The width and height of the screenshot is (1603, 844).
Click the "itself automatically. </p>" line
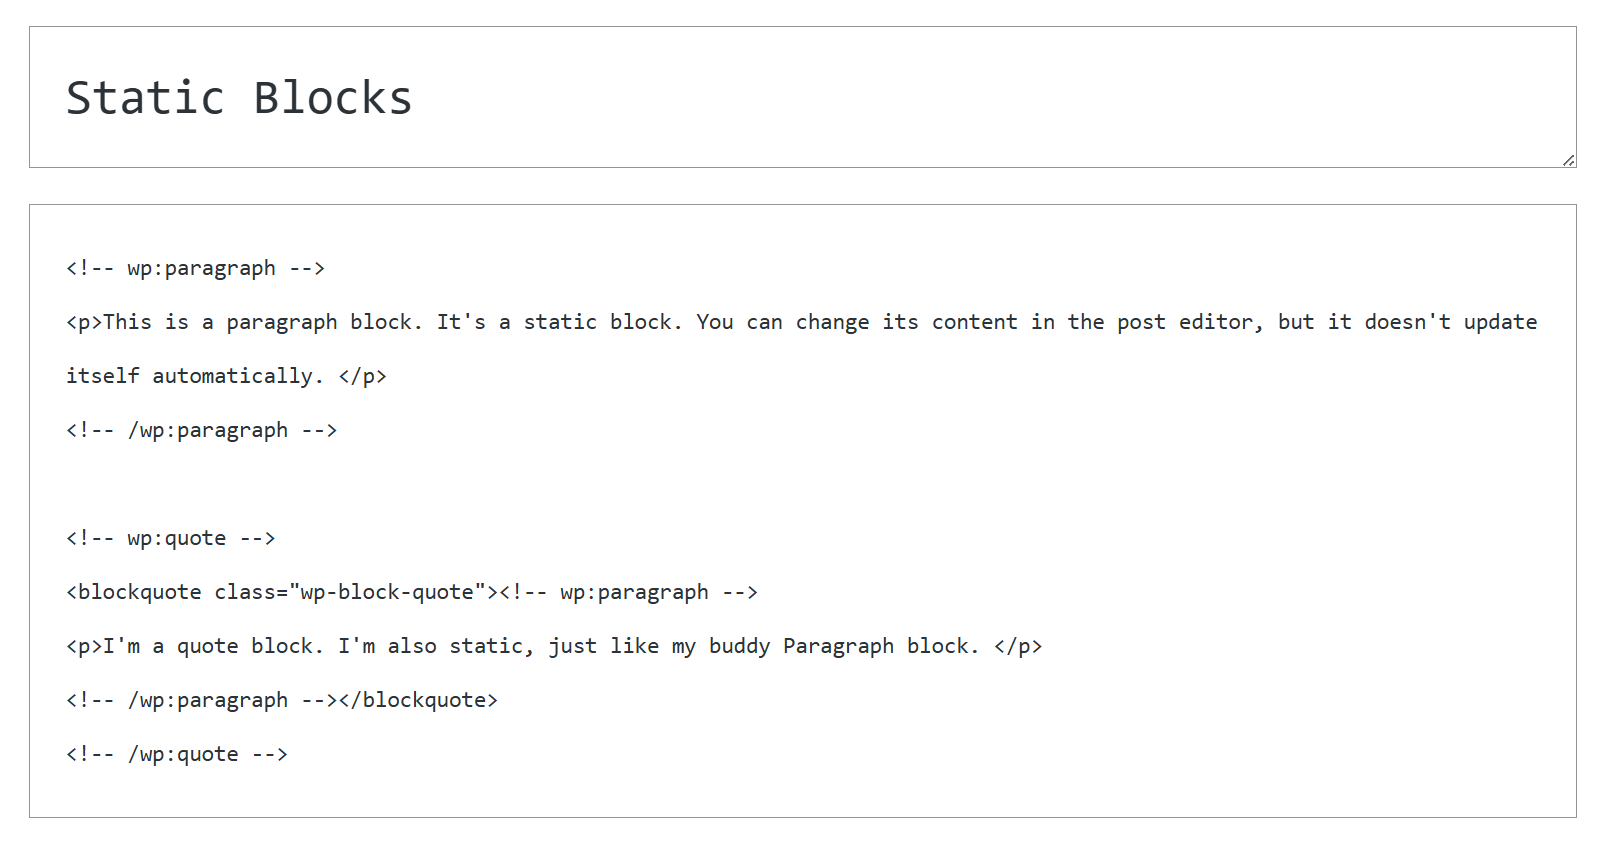click(x=226, y=376)
